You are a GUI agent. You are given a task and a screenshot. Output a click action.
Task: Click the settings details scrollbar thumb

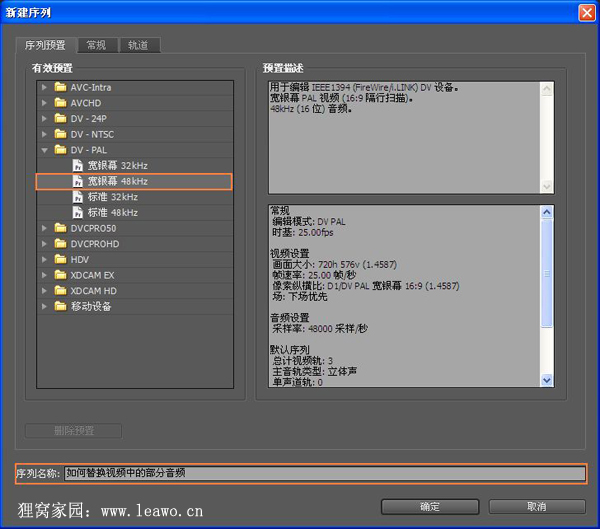click(547, 273)
